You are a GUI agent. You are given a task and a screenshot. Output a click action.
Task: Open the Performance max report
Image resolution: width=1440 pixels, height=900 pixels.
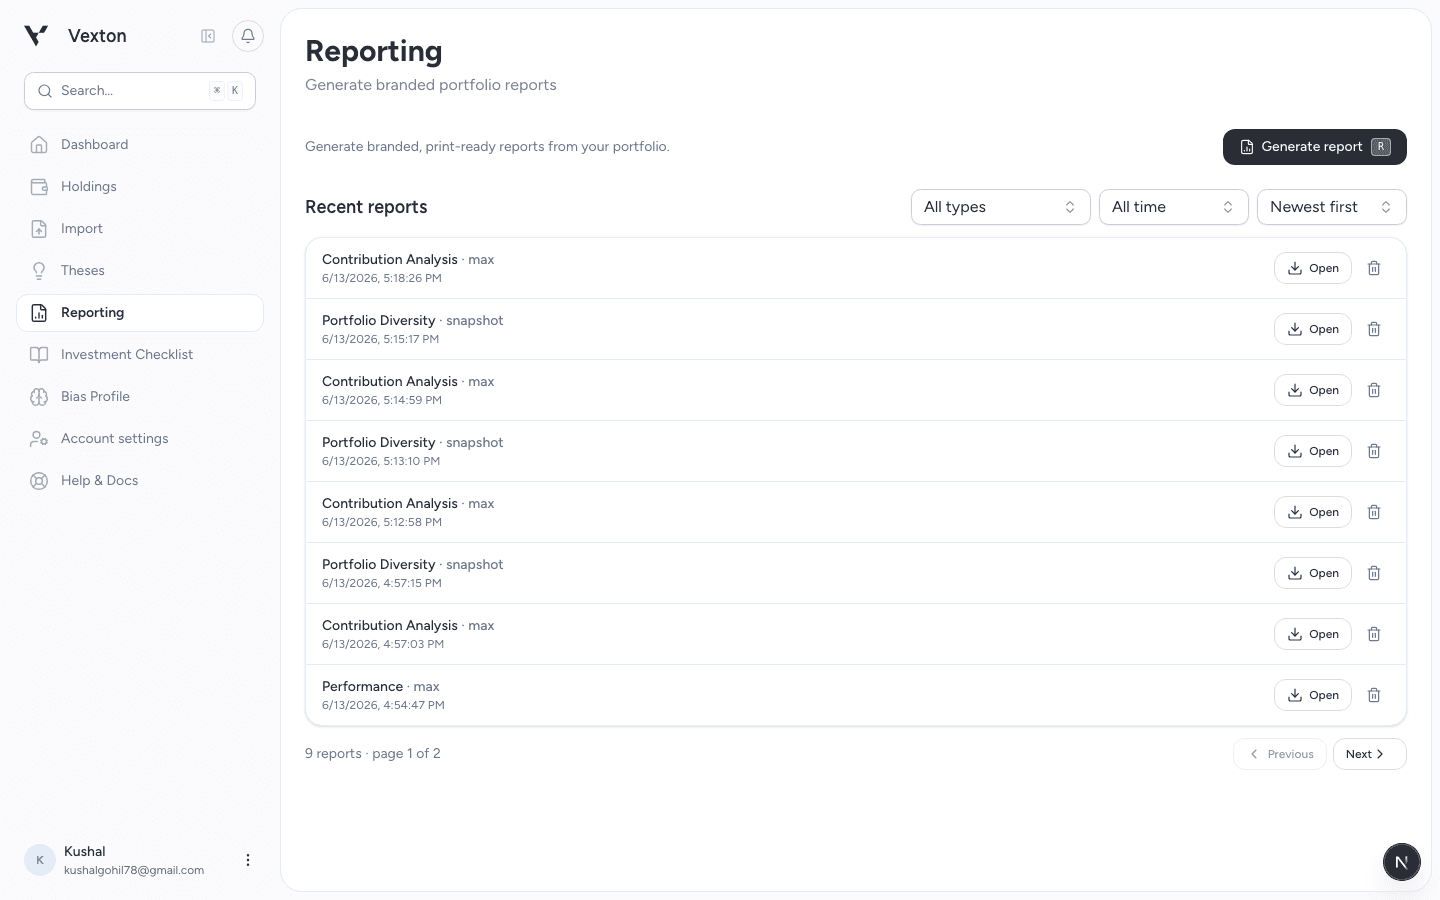pos(1312,695)
